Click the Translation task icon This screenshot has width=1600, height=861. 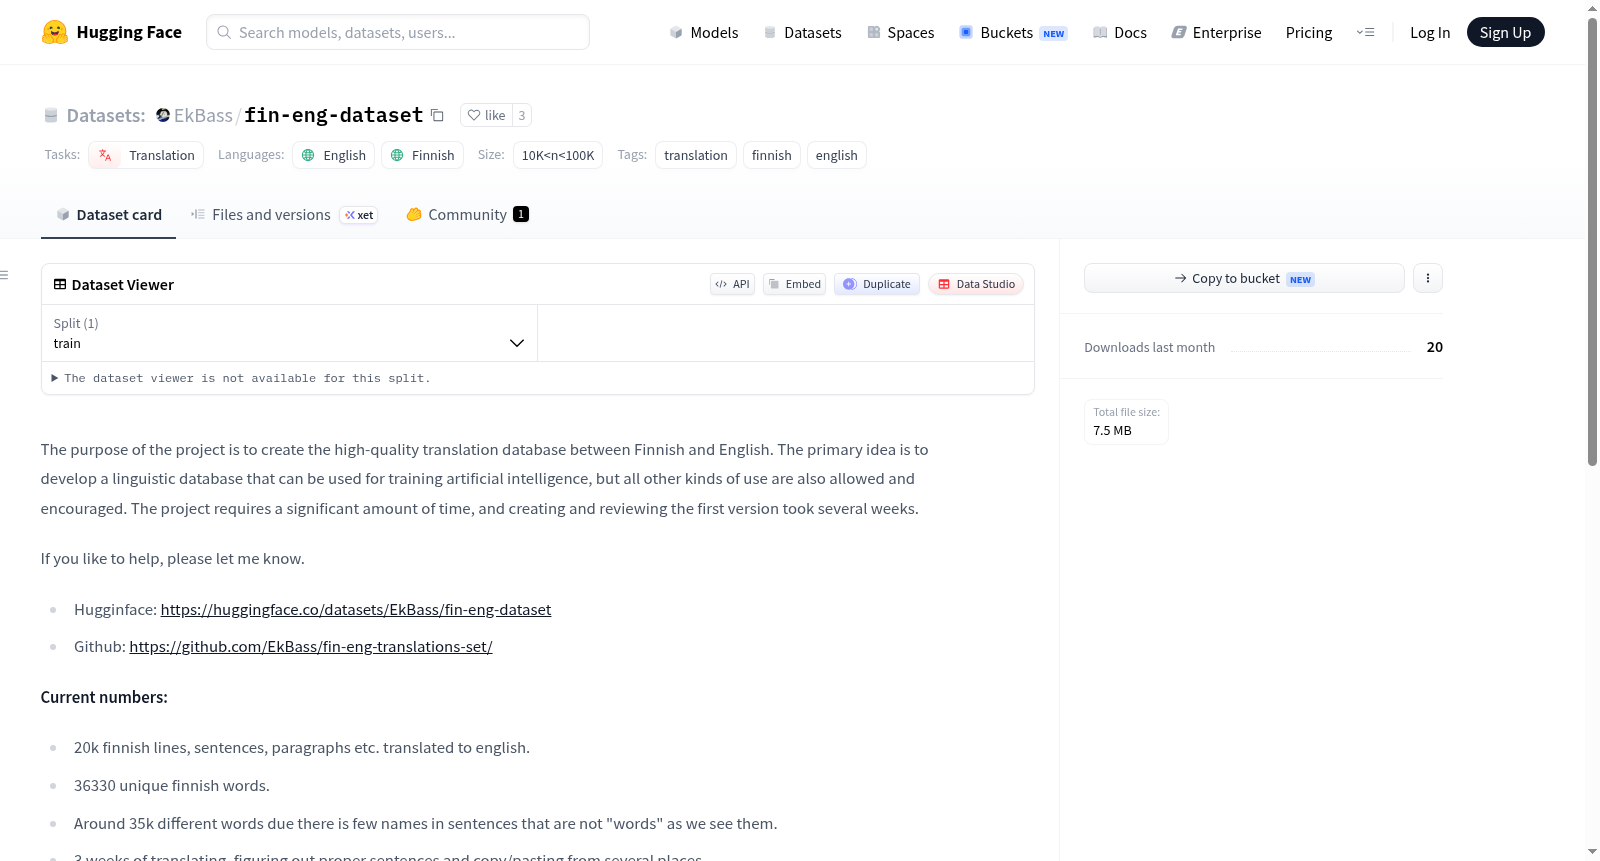(x=105, y=155)
